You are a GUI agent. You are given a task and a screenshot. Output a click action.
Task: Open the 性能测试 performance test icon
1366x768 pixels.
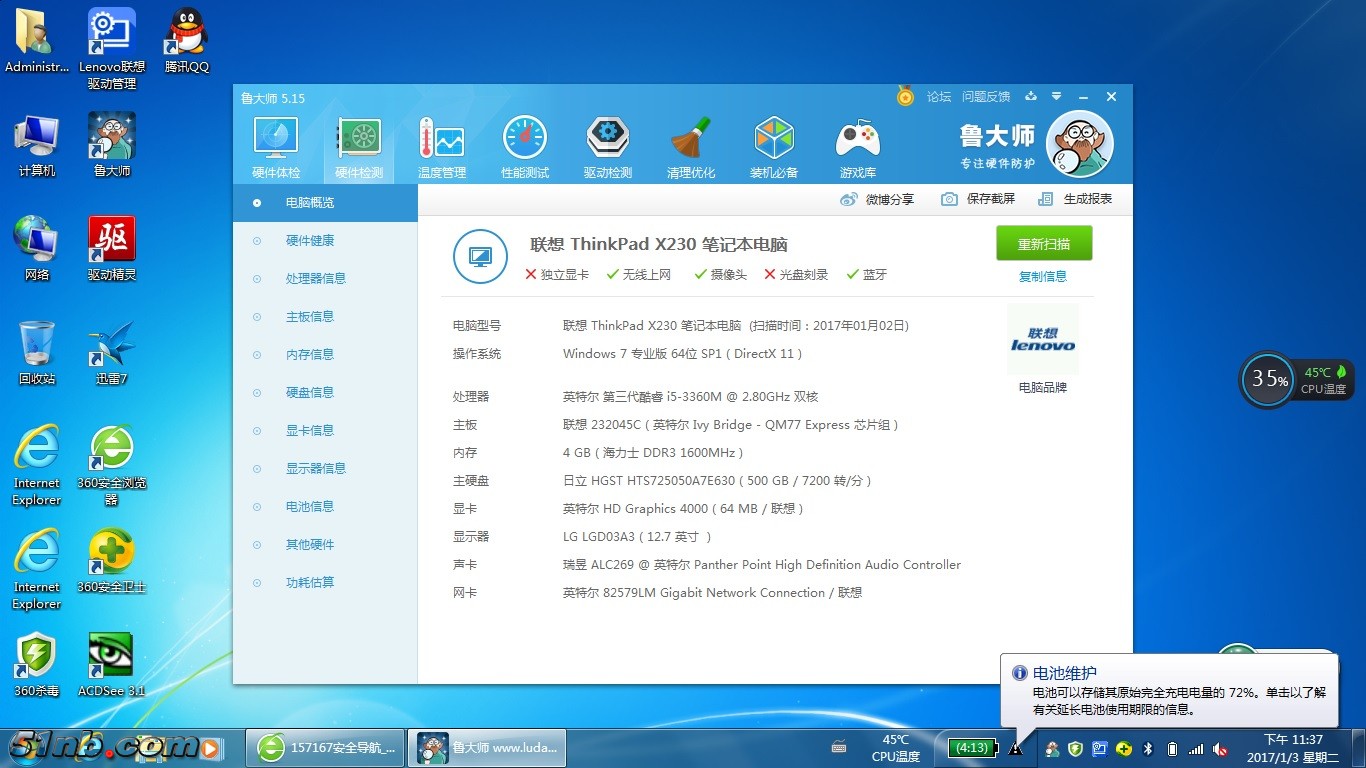(x=524, y=148)
